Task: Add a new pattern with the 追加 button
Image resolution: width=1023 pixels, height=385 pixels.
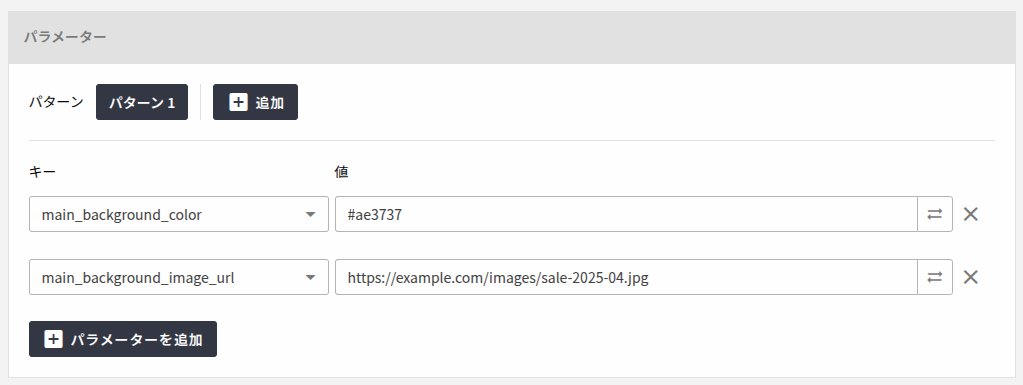Action: click(255, 102)
